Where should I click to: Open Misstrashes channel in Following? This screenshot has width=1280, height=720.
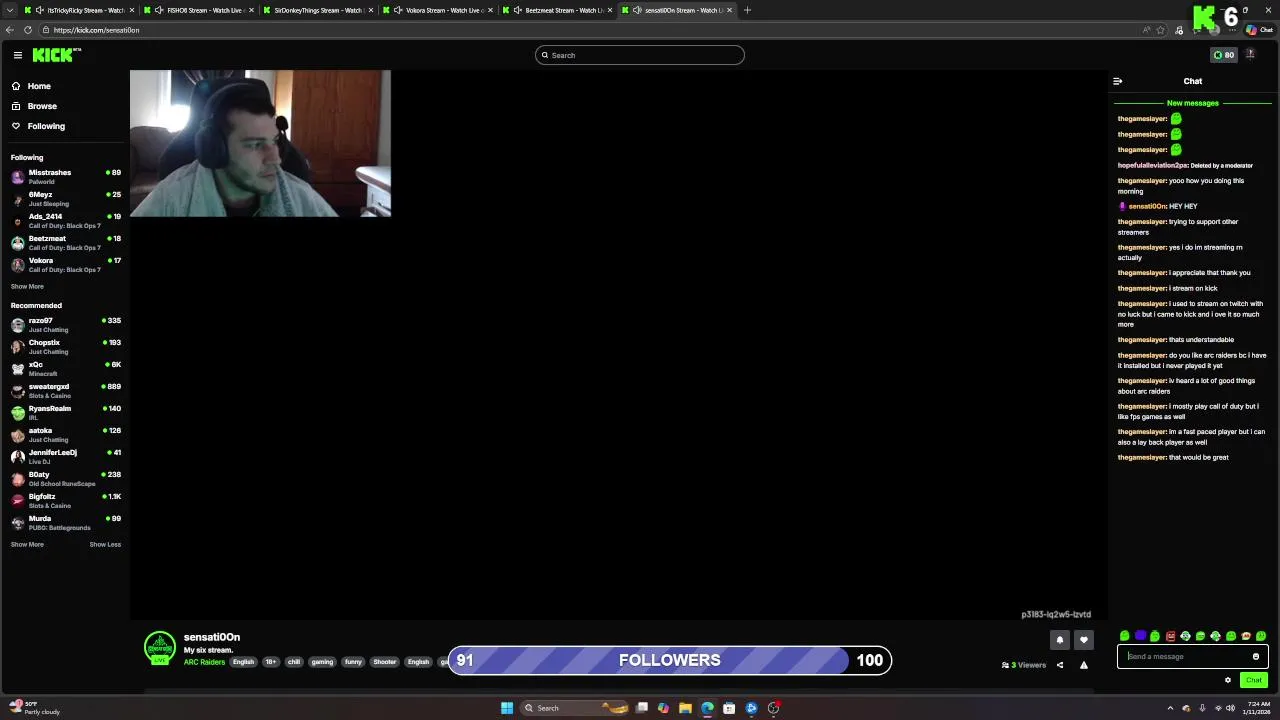click(x=65, y=177)
